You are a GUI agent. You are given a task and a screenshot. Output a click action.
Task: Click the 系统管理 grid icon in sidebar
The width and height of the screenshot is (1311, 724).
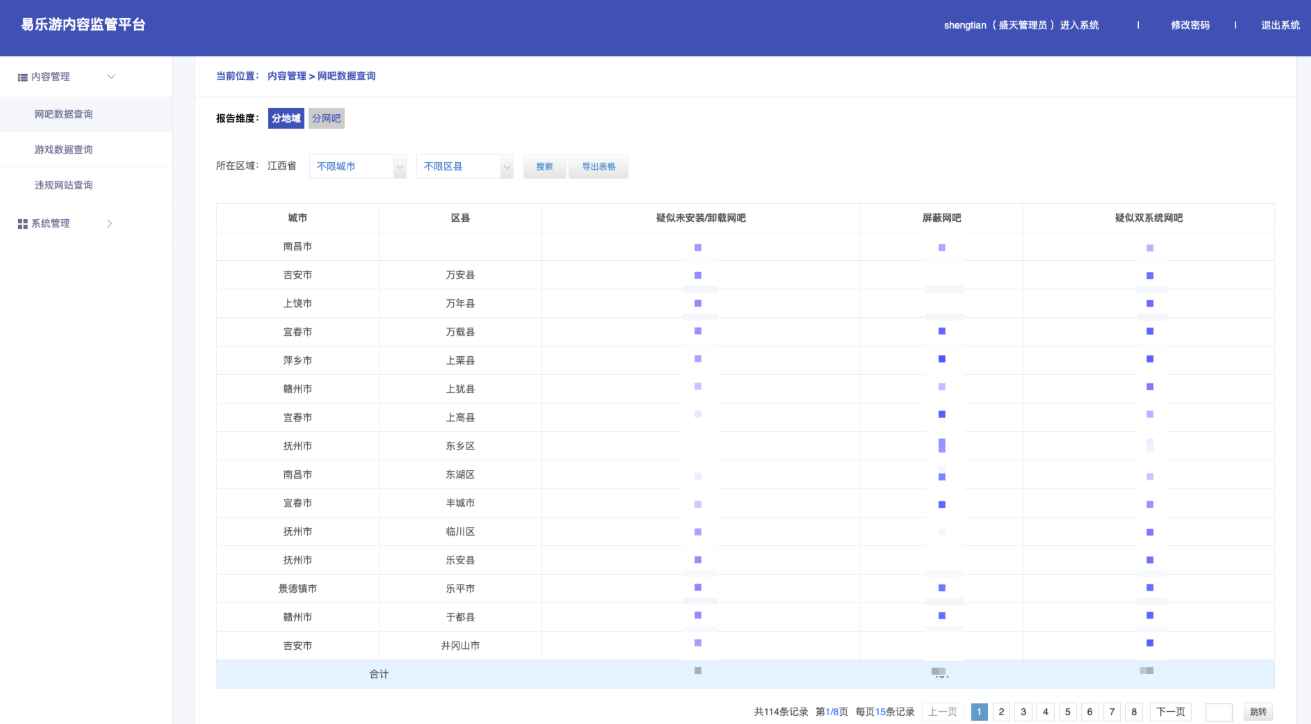point(23,224)
